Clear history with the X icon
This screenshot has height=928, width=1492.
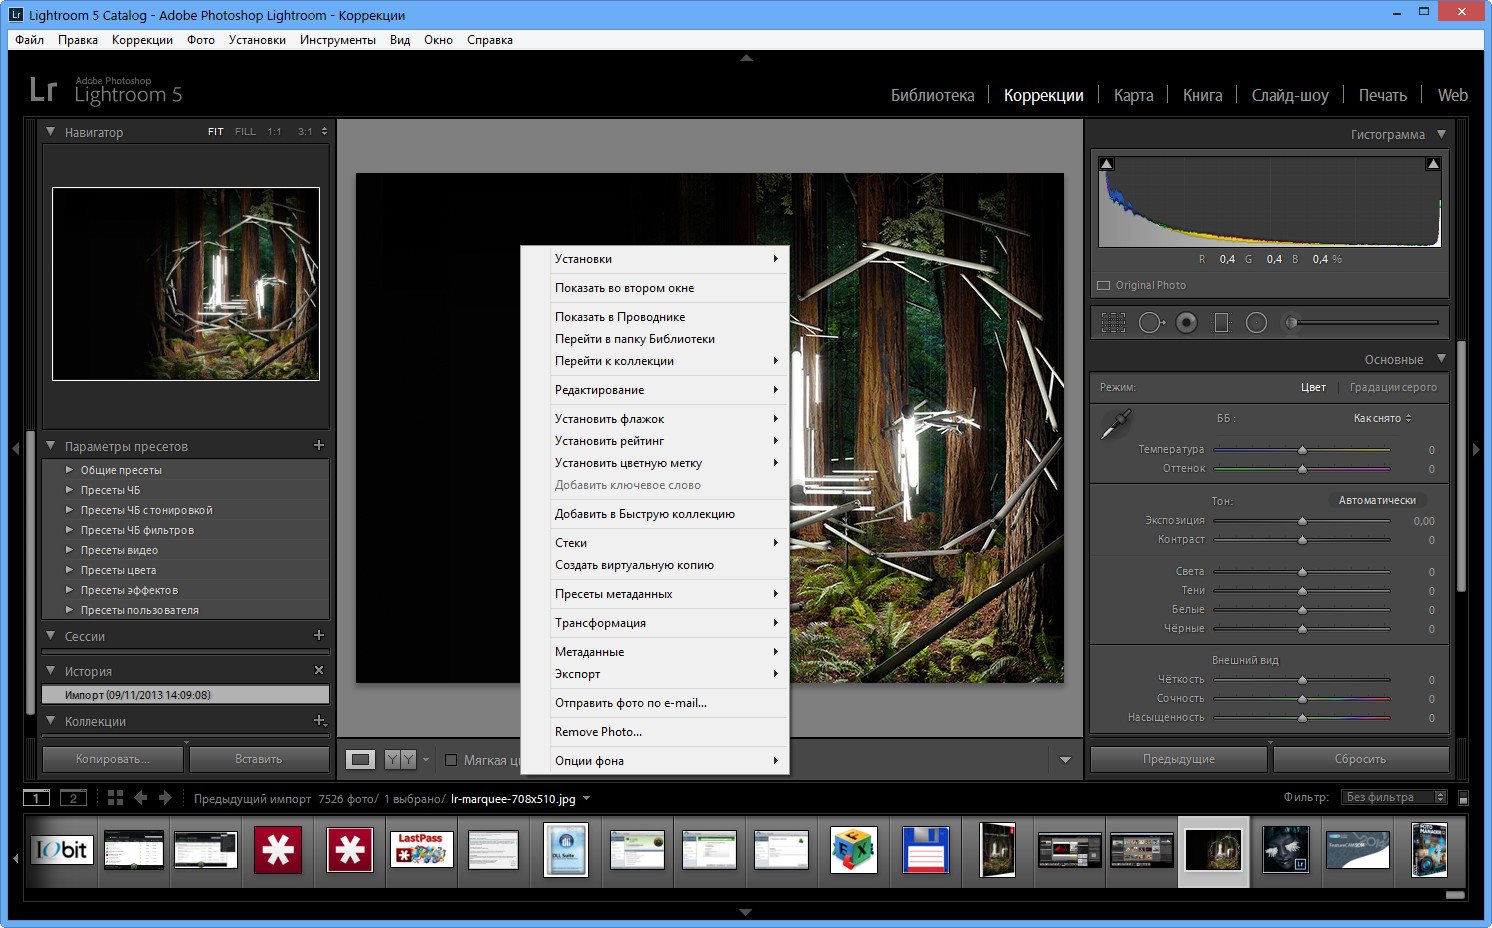(319, 670)
